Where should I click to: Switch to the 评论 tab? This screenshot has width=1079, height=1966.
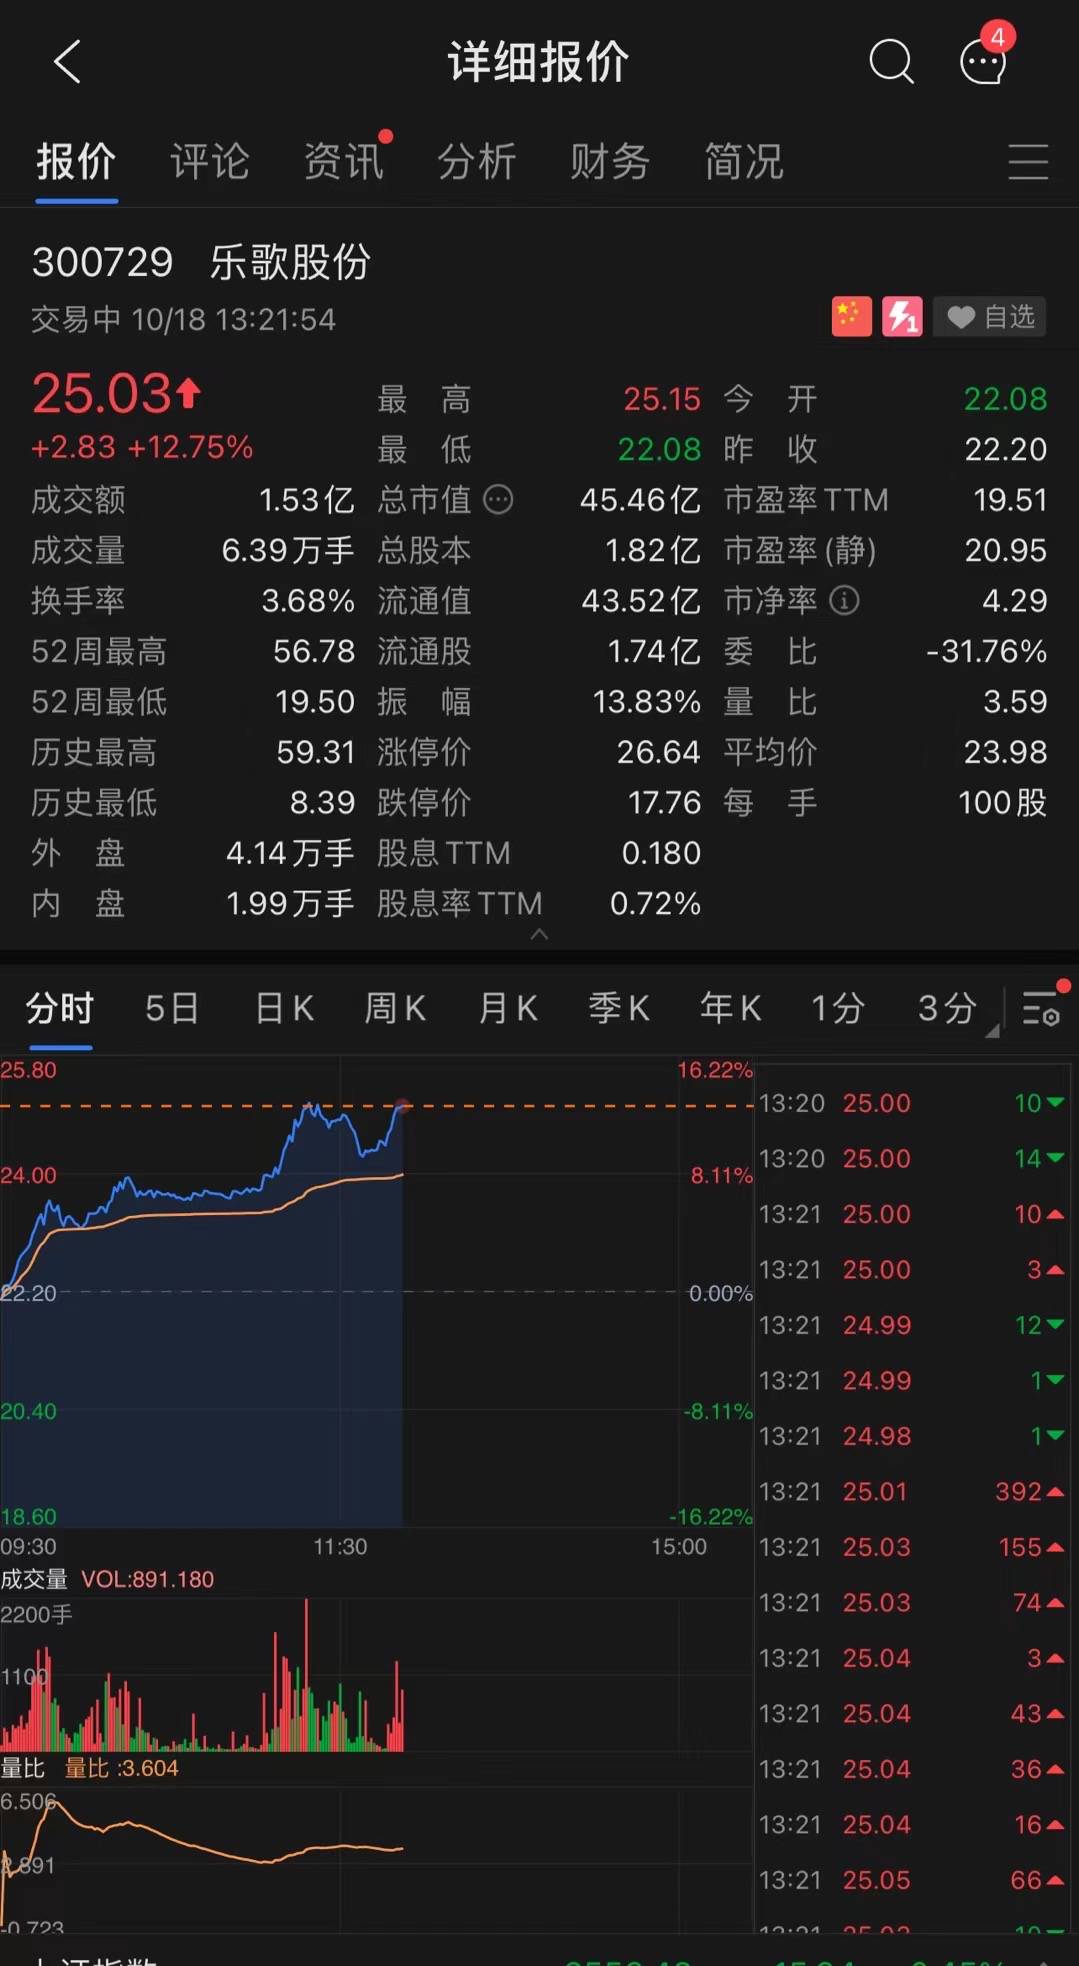[209, 161]
